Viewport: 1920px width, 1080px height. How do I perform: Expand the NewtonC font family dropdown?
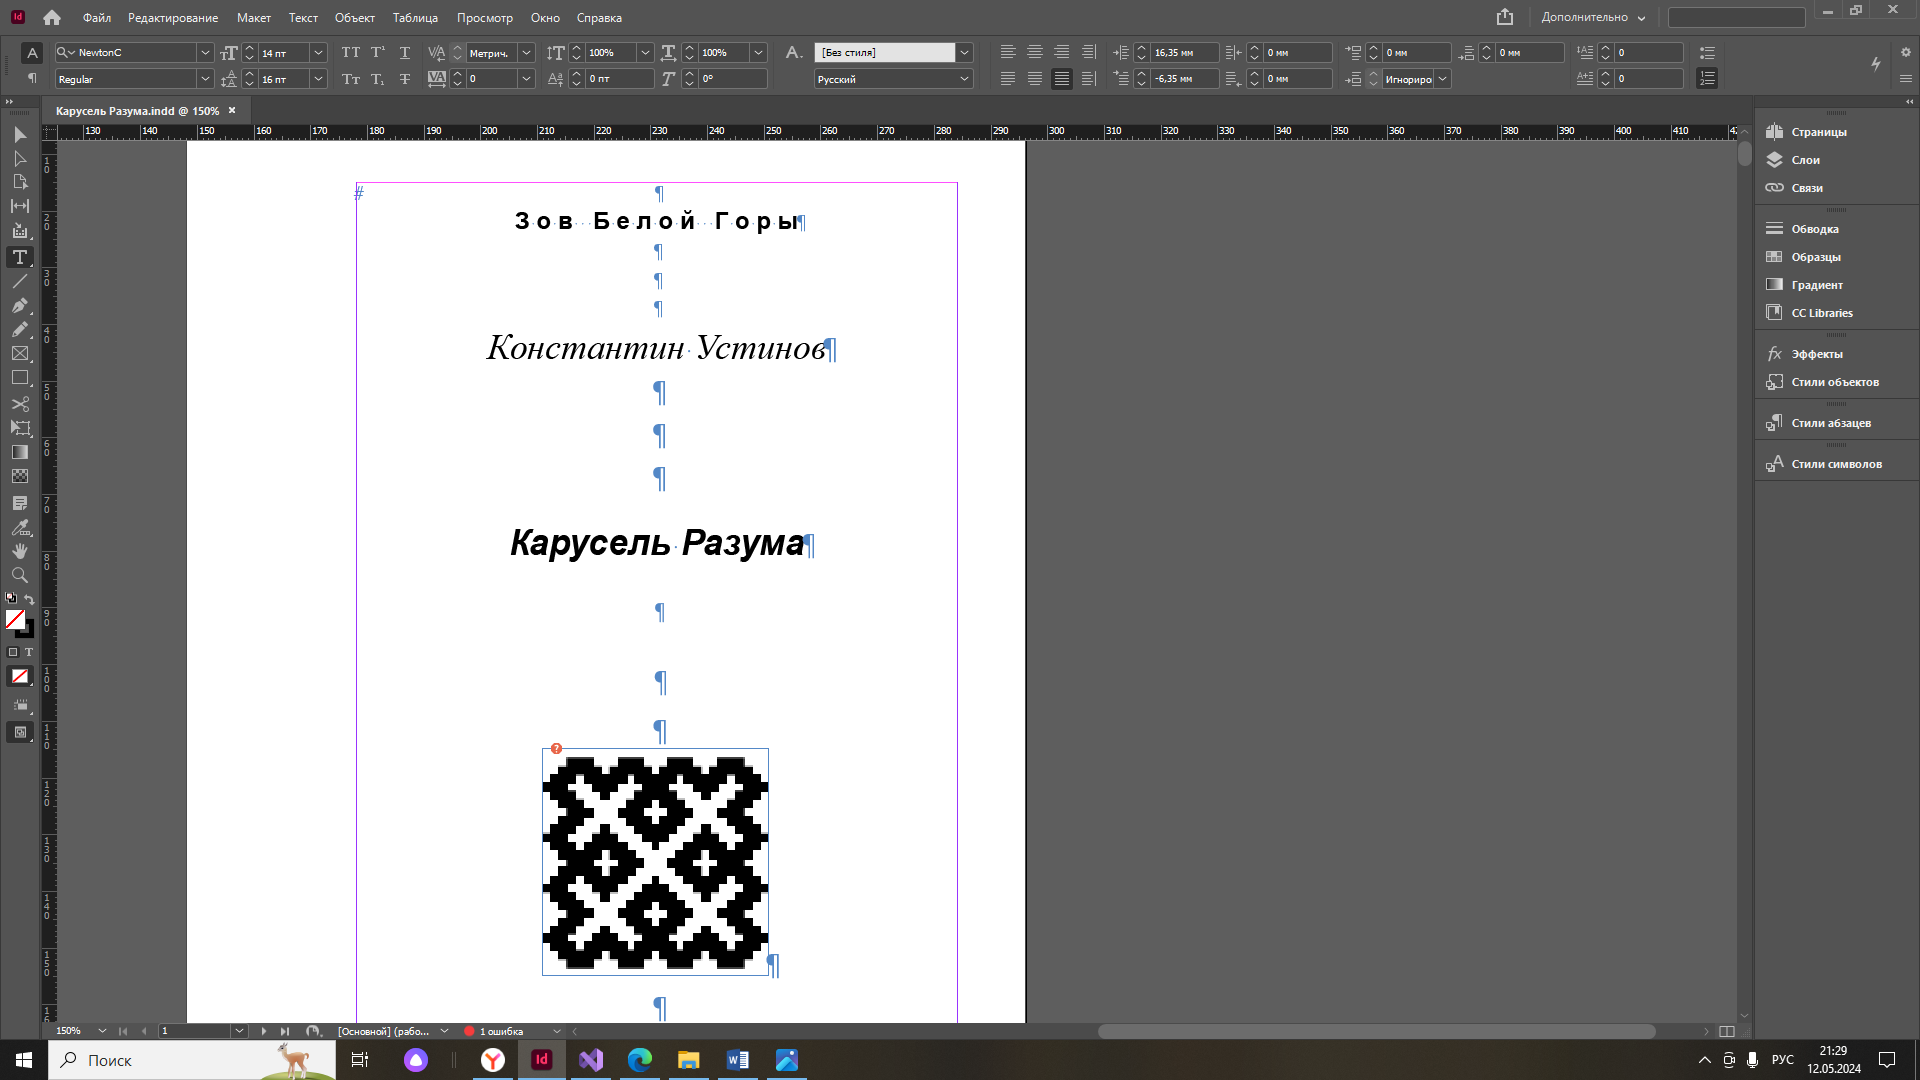[x=205, y=52]
